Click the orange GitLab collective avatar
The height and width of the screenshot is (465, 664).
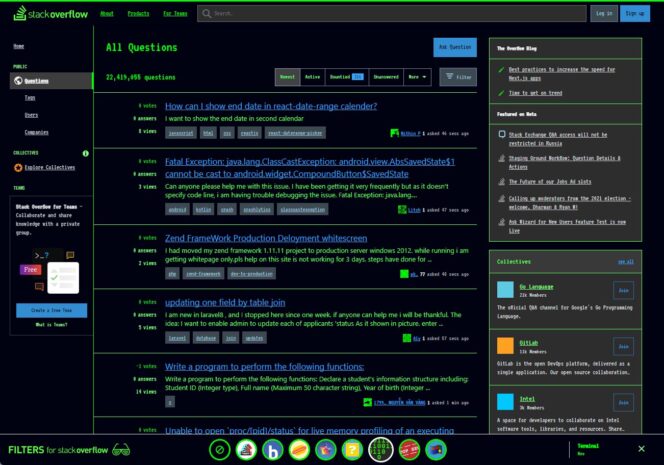pyautogui.click(x=505, y=346)
